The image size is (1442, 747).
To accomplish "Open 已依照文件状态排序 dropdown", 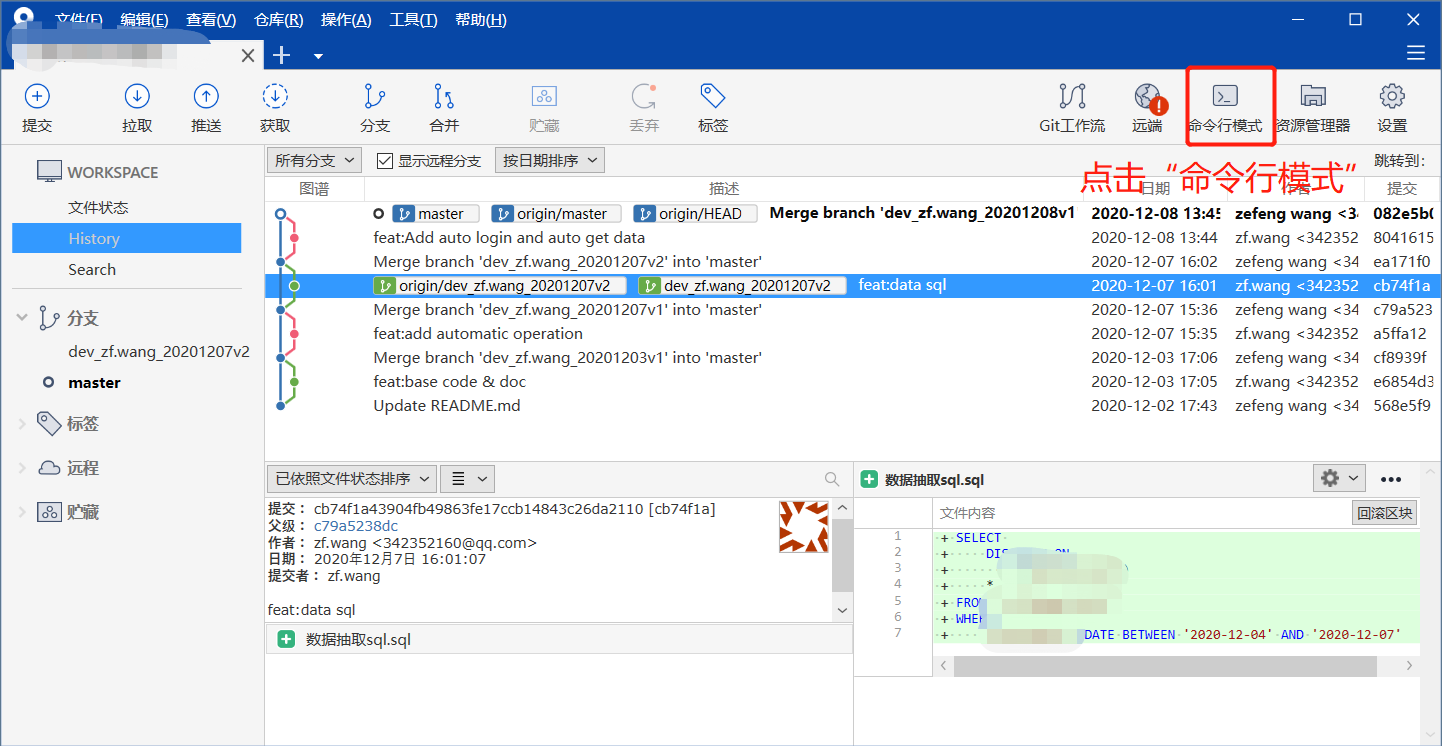I will [x=352, y=478].
